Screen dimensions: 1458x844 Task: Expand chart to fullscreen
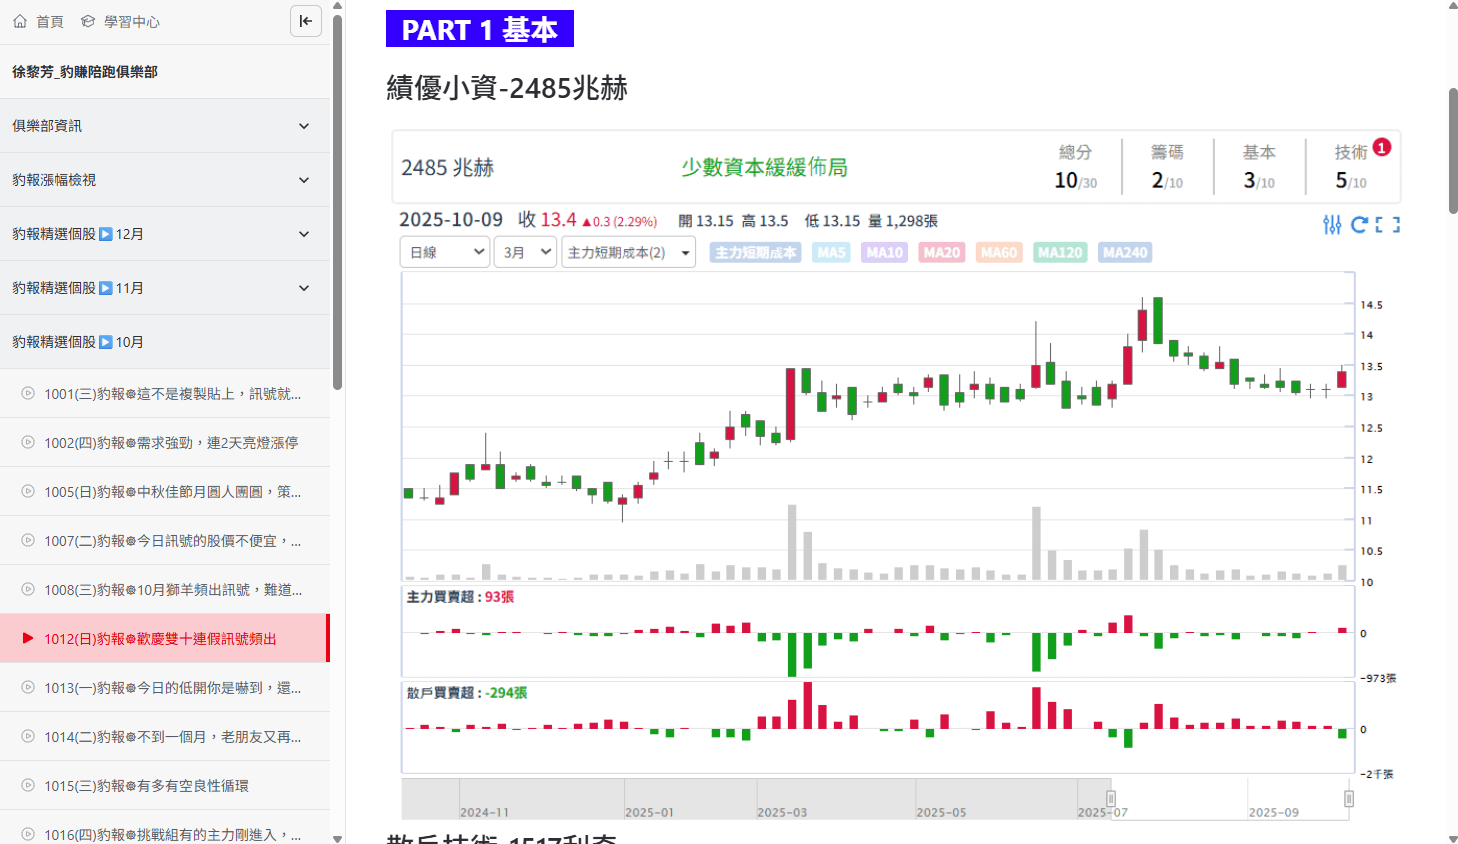(x=1388, y=225)
